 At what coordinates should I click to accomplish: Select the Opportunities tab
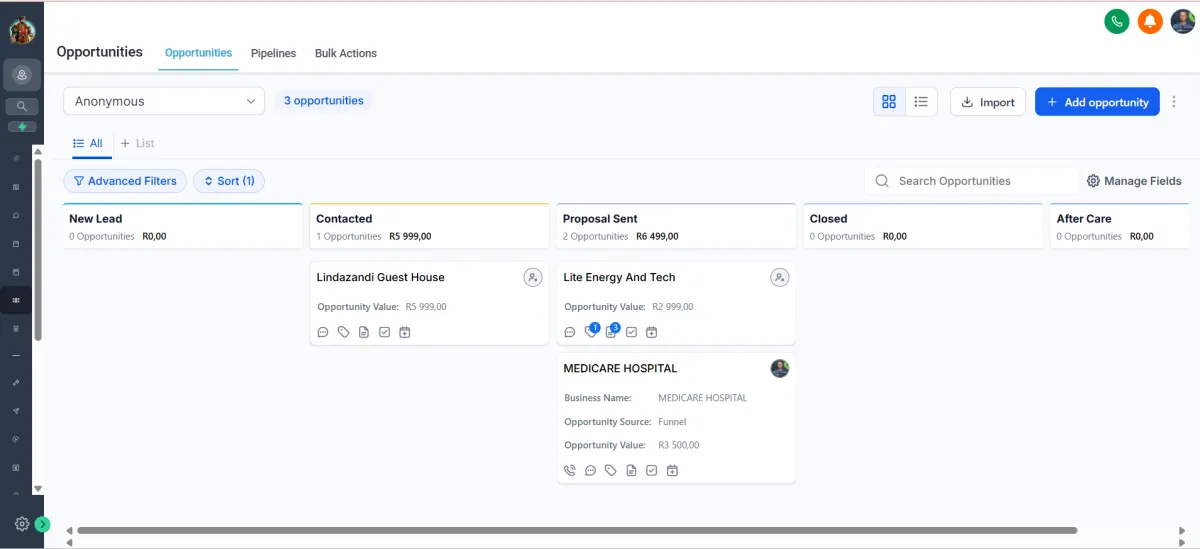198,53
